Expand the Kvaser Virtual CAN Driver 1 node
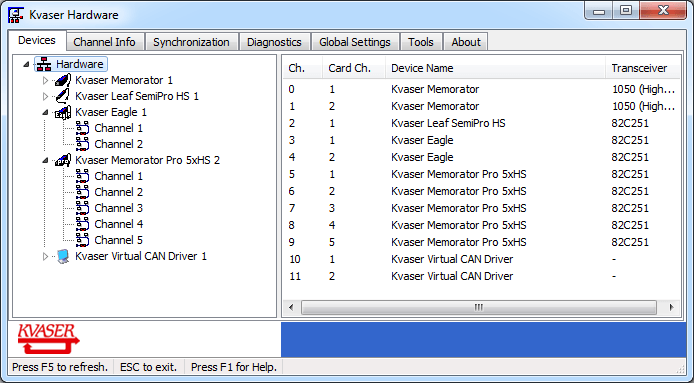 click(45, 256)
